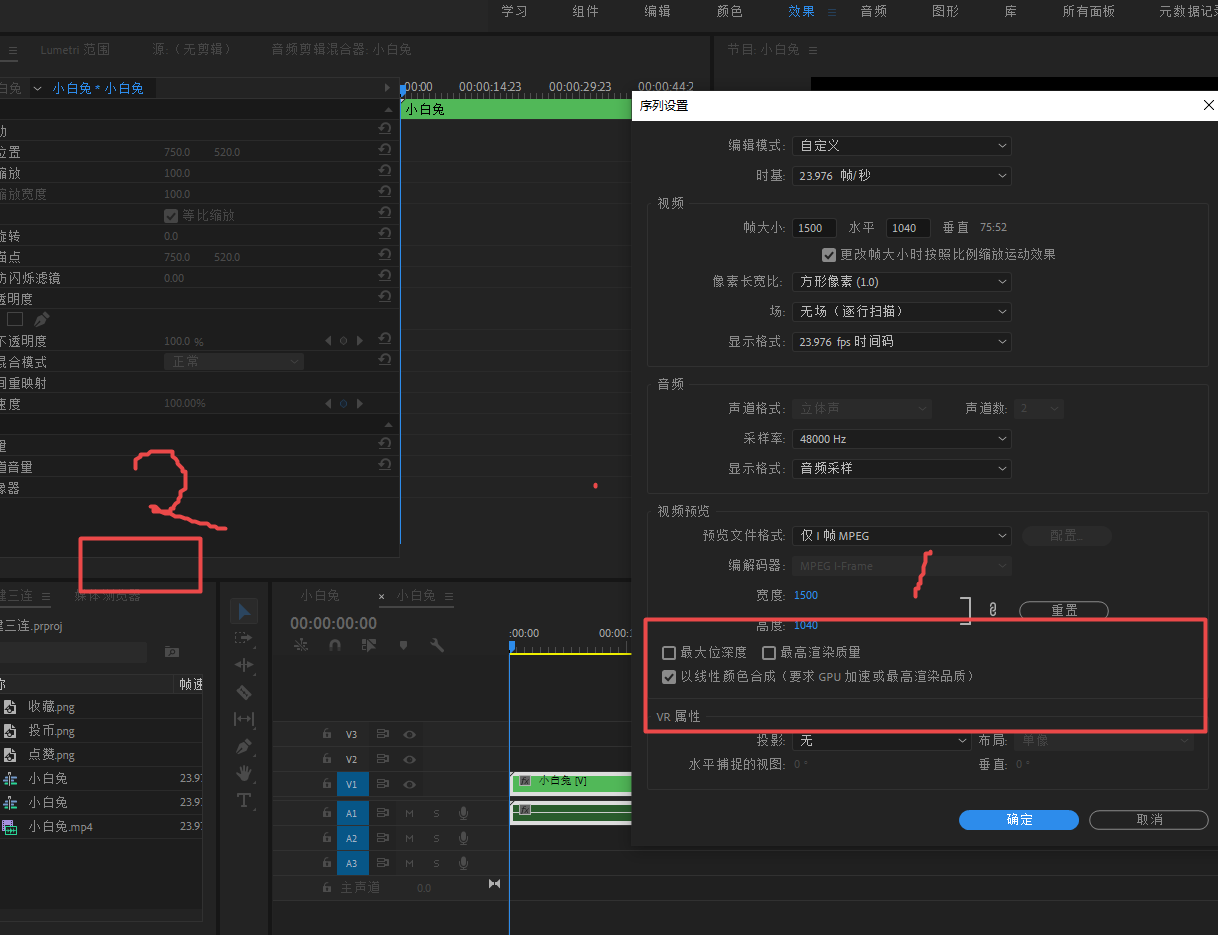Open timeline display settings wrench
Image resolution: width=1218 pixels, height=935 pixels.
pos(437,646)
